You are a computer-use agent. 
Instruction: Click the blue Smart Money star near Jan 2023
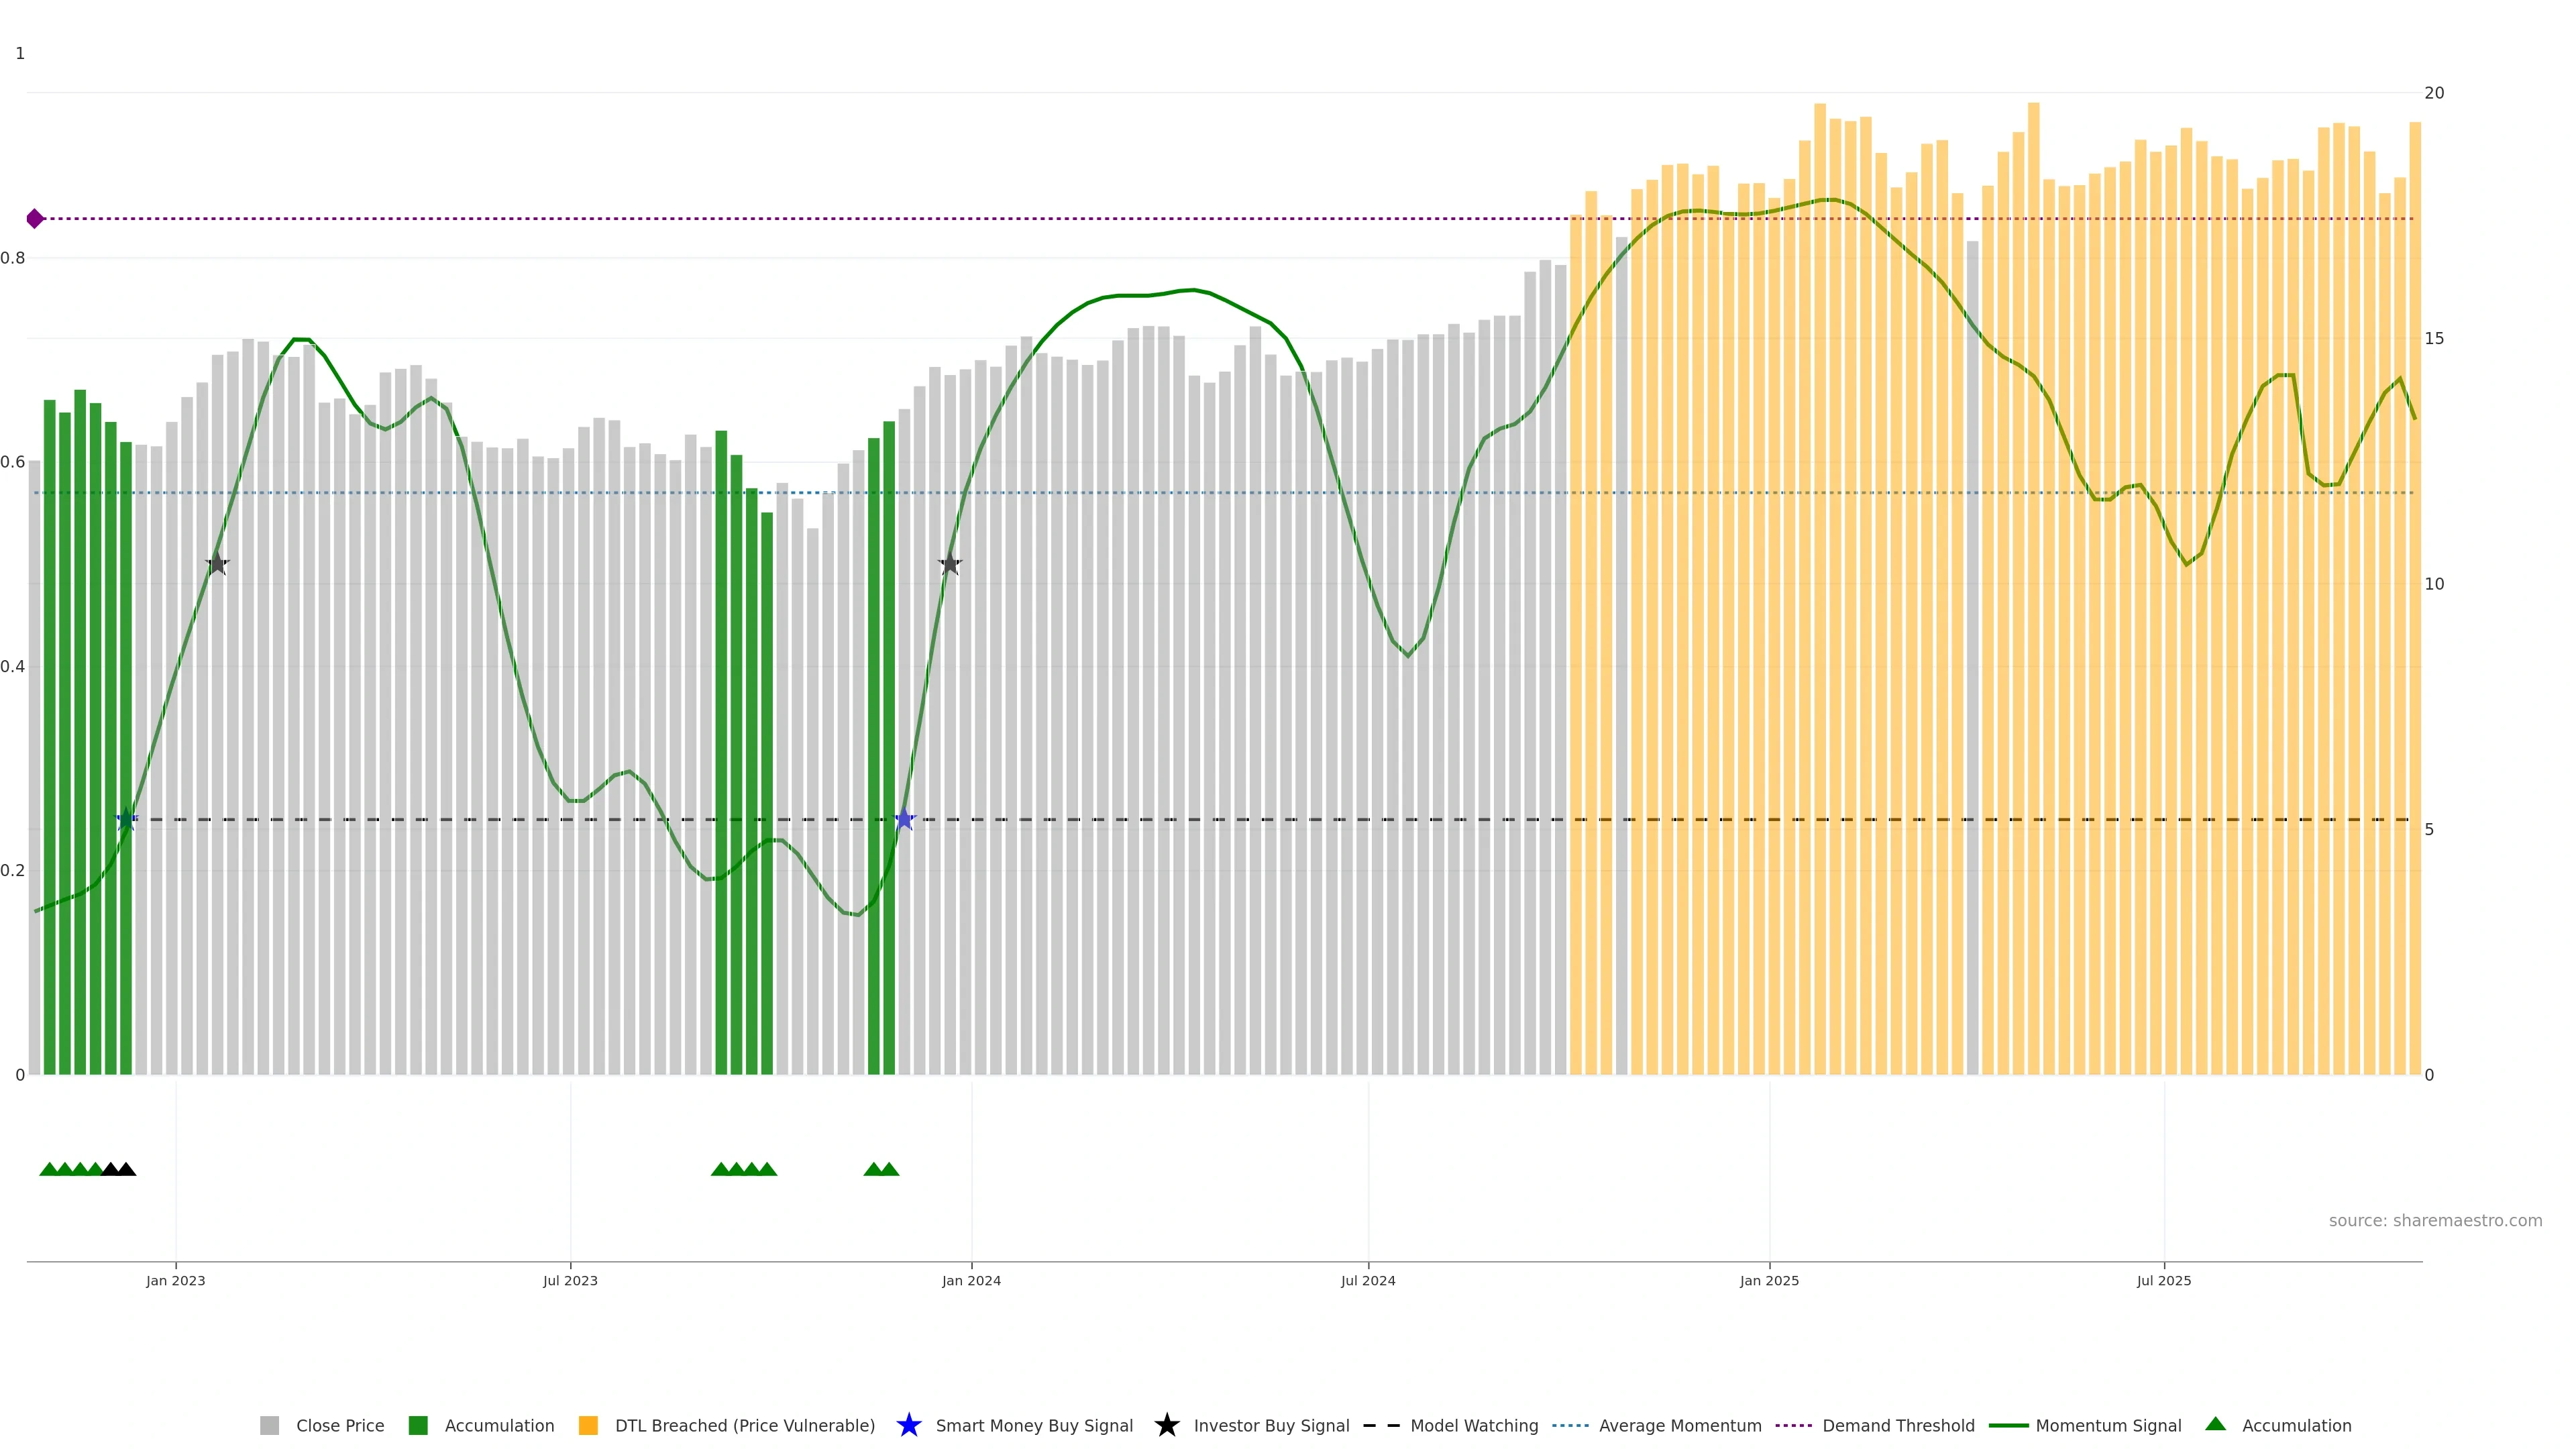(x=126, y=820)
